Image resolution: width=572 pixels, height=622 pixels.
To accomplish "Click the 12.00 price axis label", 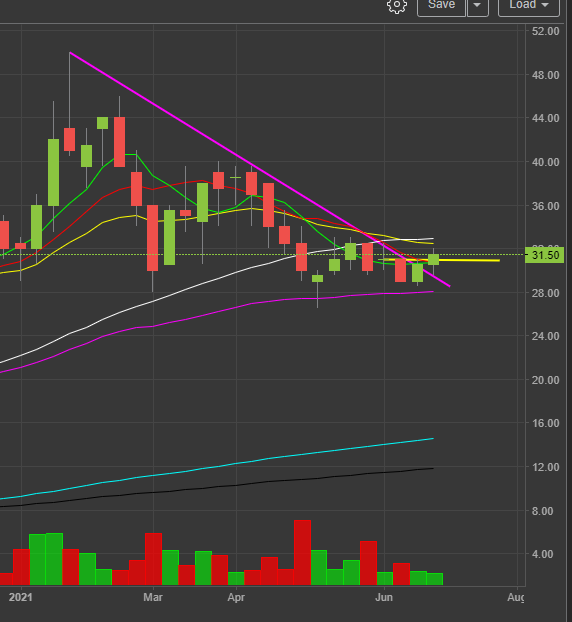I will tap(545, 467).
